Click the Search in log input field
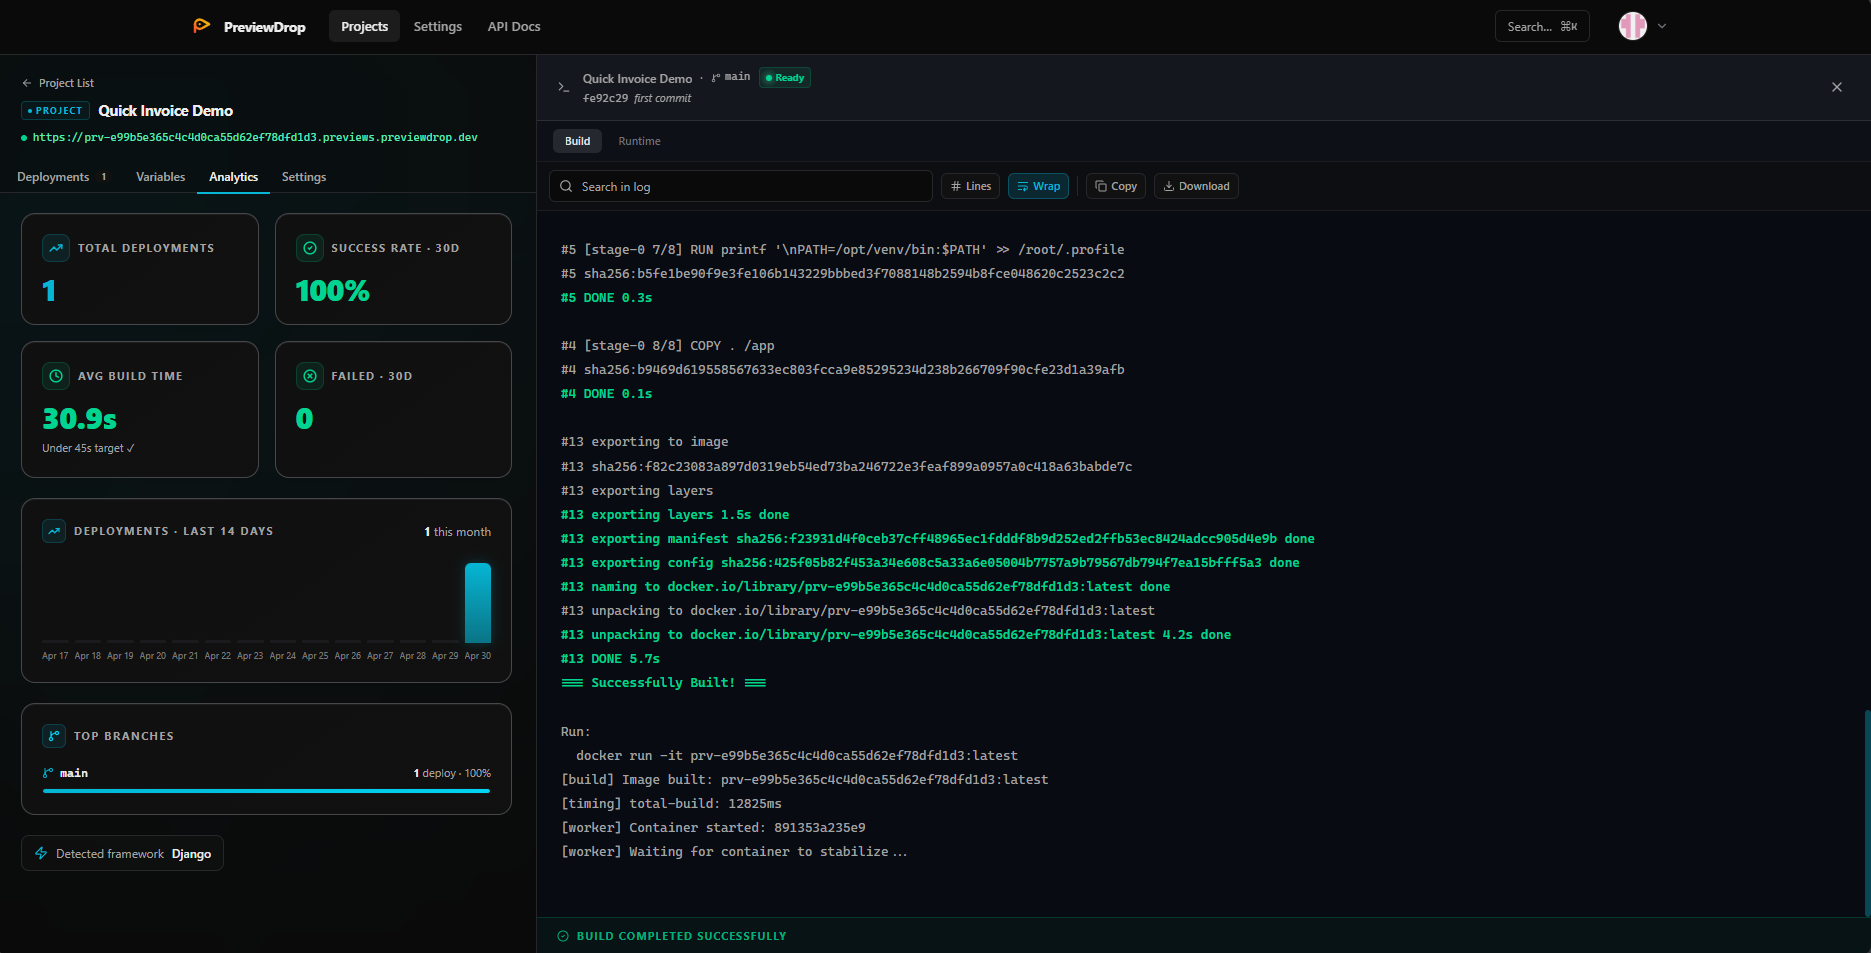This screenshot has height=953, width=1871. pos(740,186)
